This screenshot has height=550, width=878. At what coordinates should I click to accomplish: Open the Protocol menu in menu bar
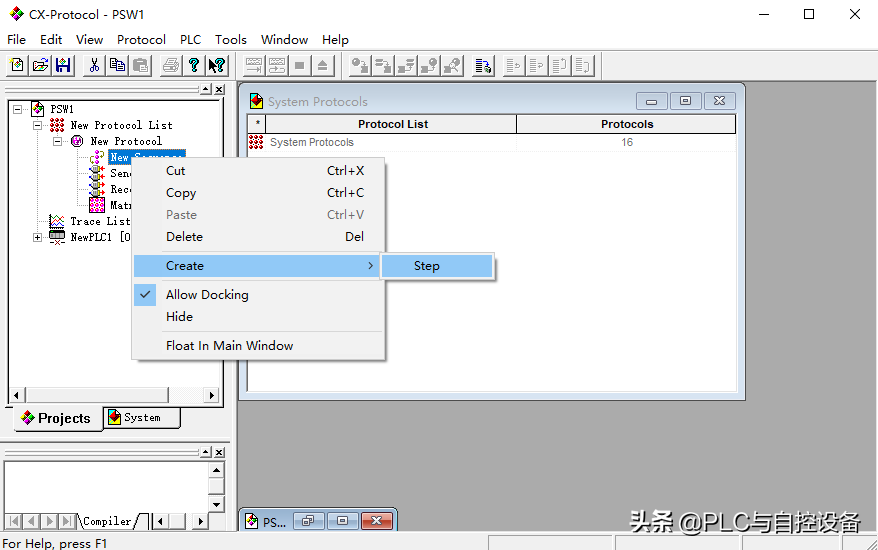(x=141, y=40)
